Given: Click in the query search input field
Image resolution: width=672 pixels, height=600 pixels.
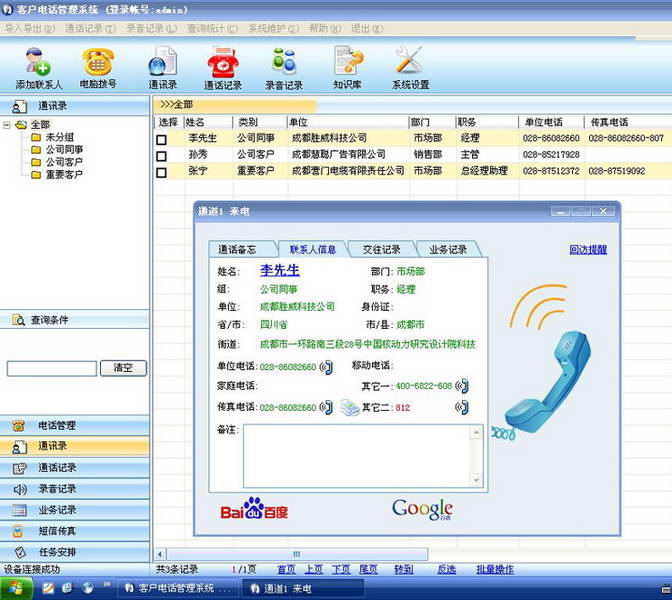Looking at the screenshot, I should pyautogui.click(x=52, y=369).
